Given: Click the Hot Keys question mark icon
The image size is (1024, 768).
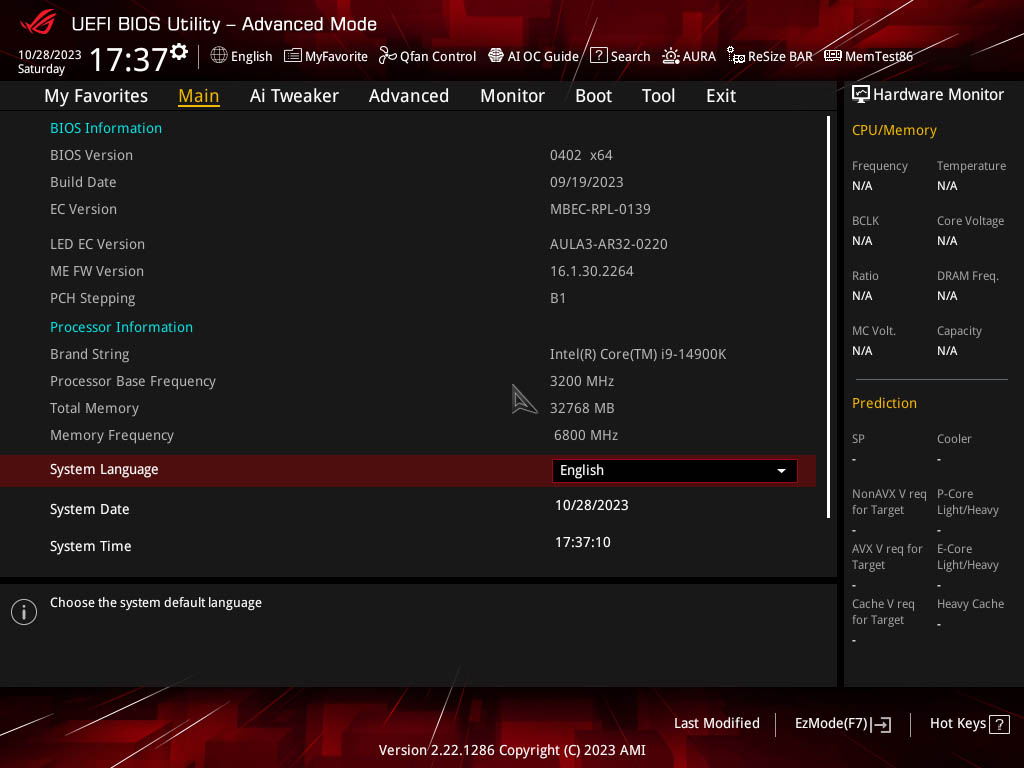Looking at the screenshot, I should click(999, 724).
